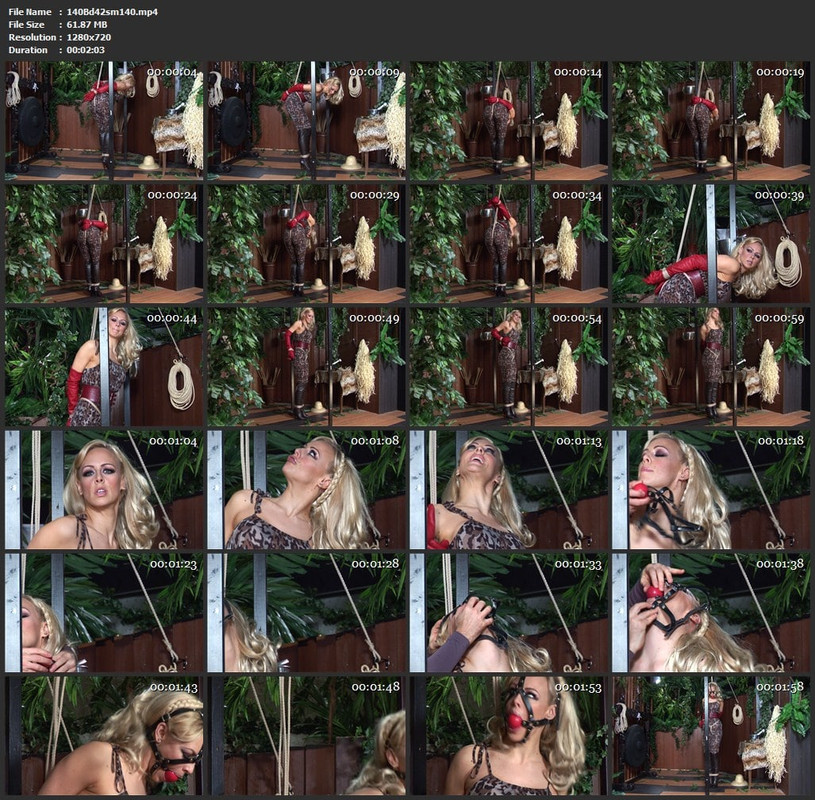Image resolution: width=815 pixels, height=800 pixels.
Task: Click the 00:00:29 frame thumbnail
Action: (306, 244)
